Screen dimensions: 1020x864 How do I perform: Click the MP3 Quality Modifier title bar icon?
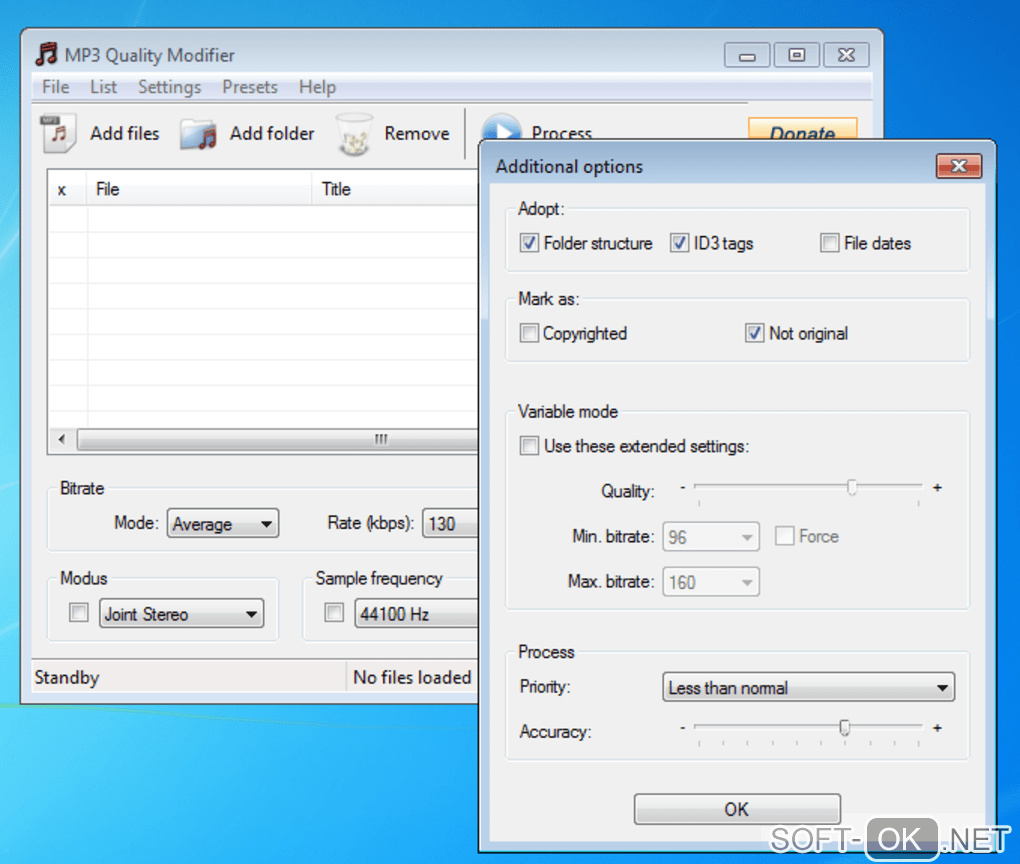tap(46, 54)
